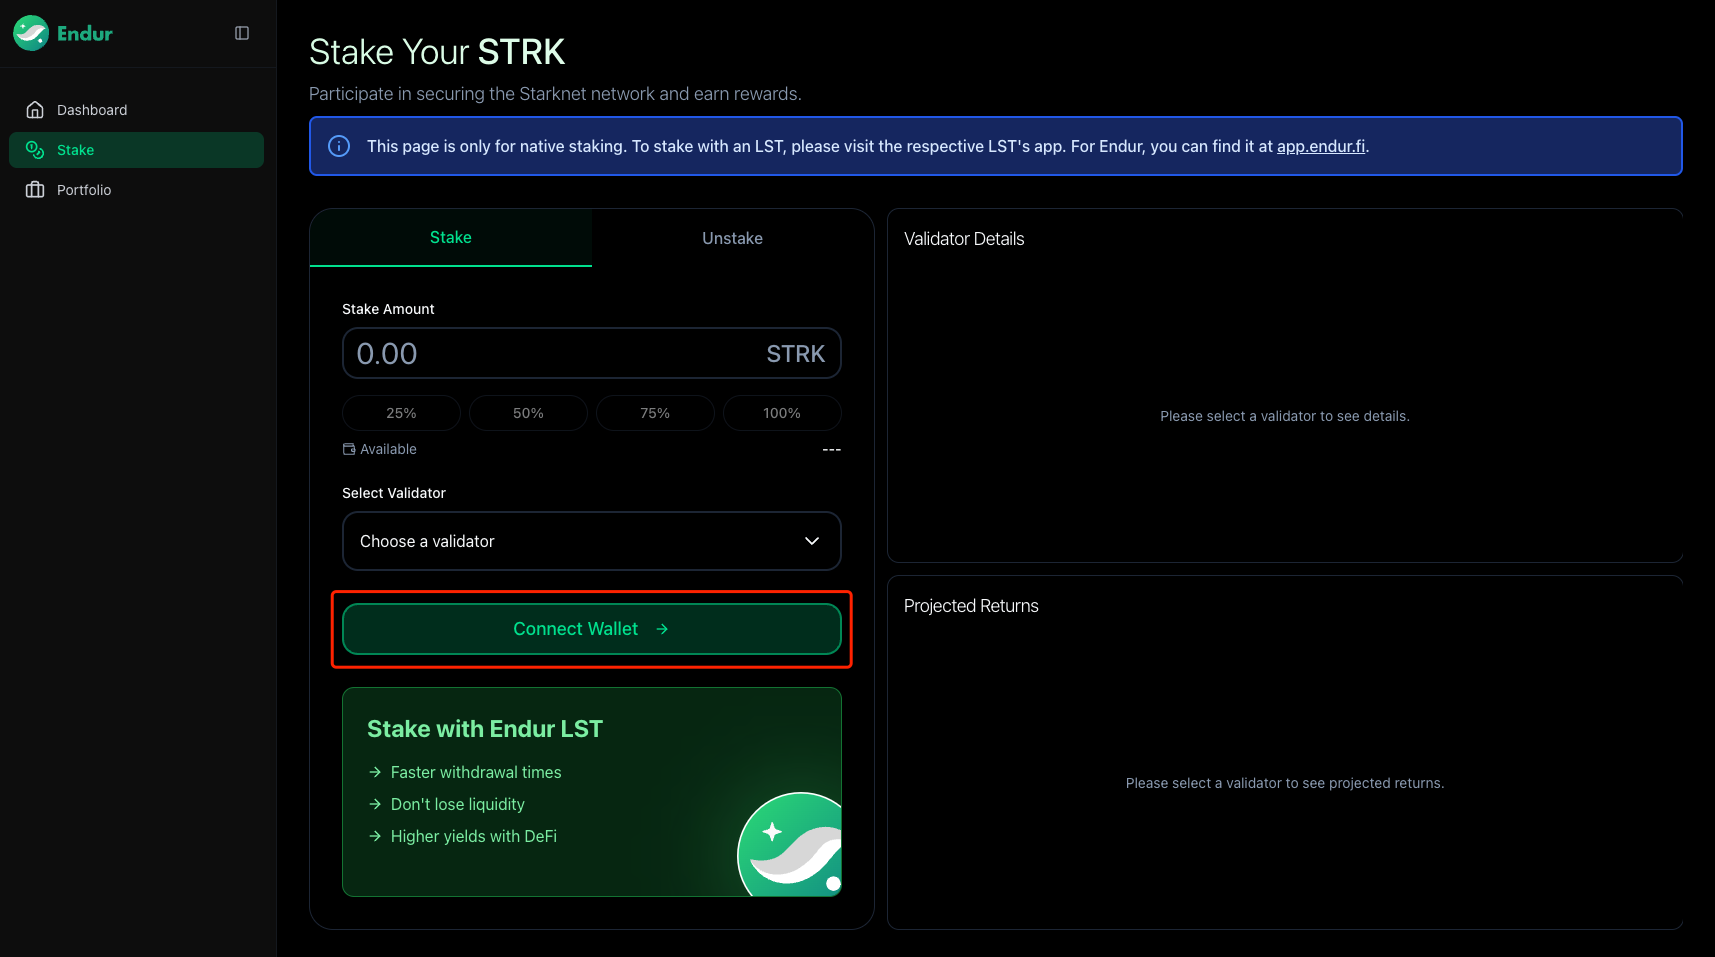Click the Connect Wallet button
Viewport: 1715px width, 957px height.
pos(592,629)
